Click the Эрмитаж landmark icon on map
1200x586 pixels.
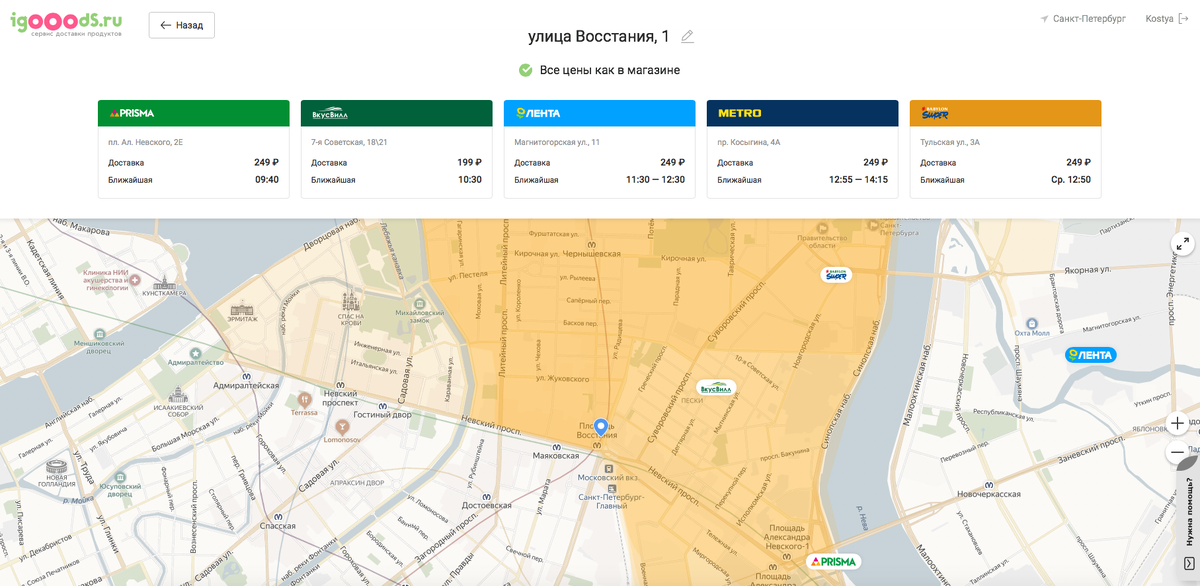tap(241, 308)
